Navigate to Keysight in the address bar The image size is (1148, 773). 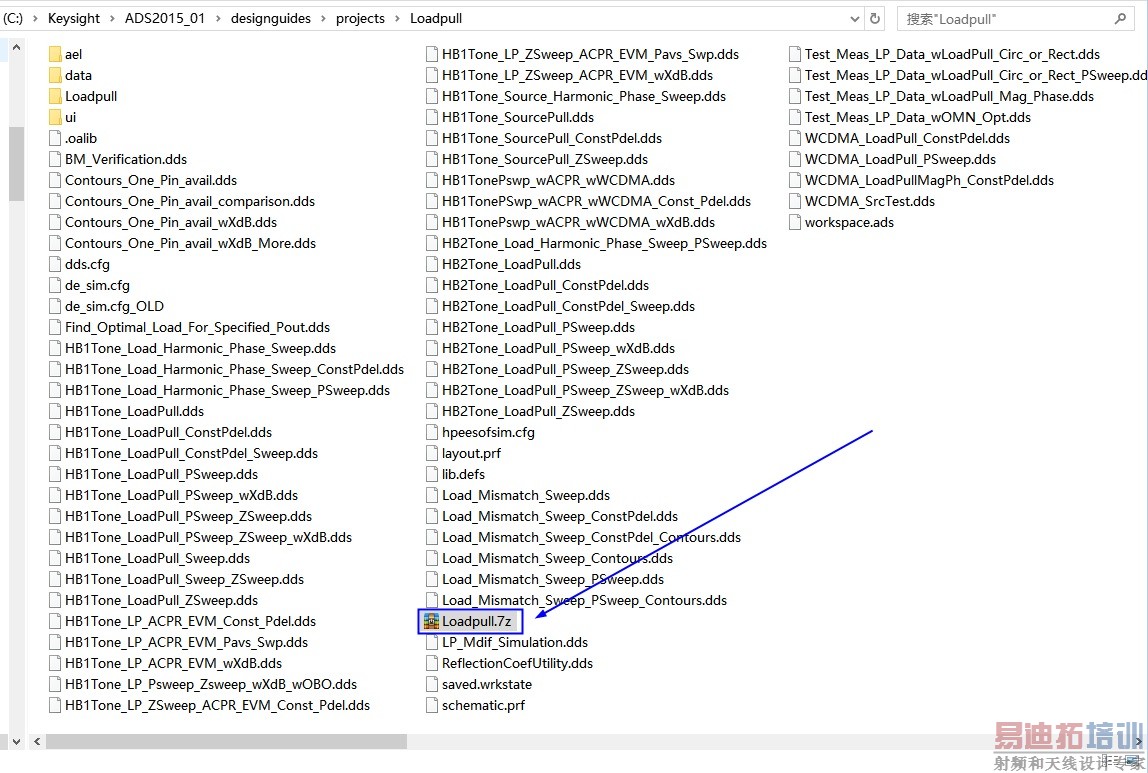(74, 18)
